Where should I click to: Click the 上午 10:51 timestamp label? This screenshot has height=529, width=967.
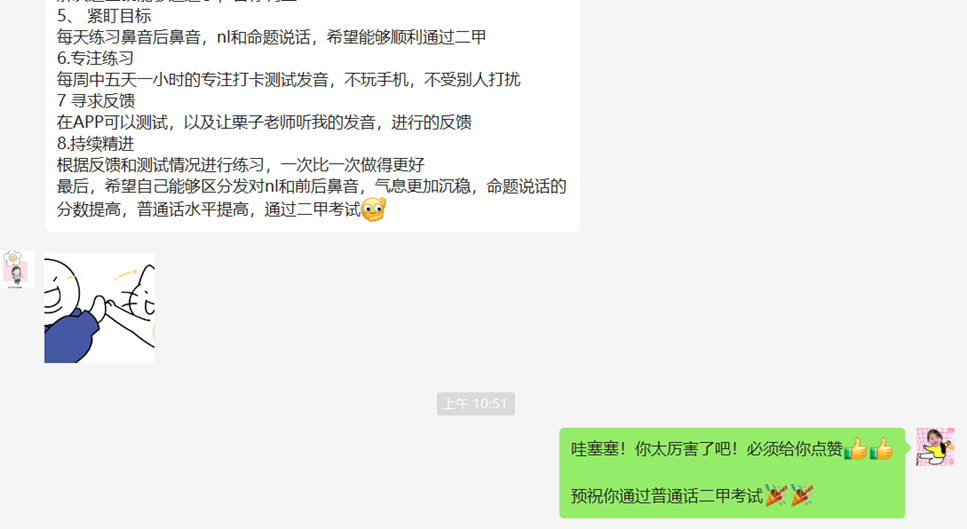(x=475, y=404)
